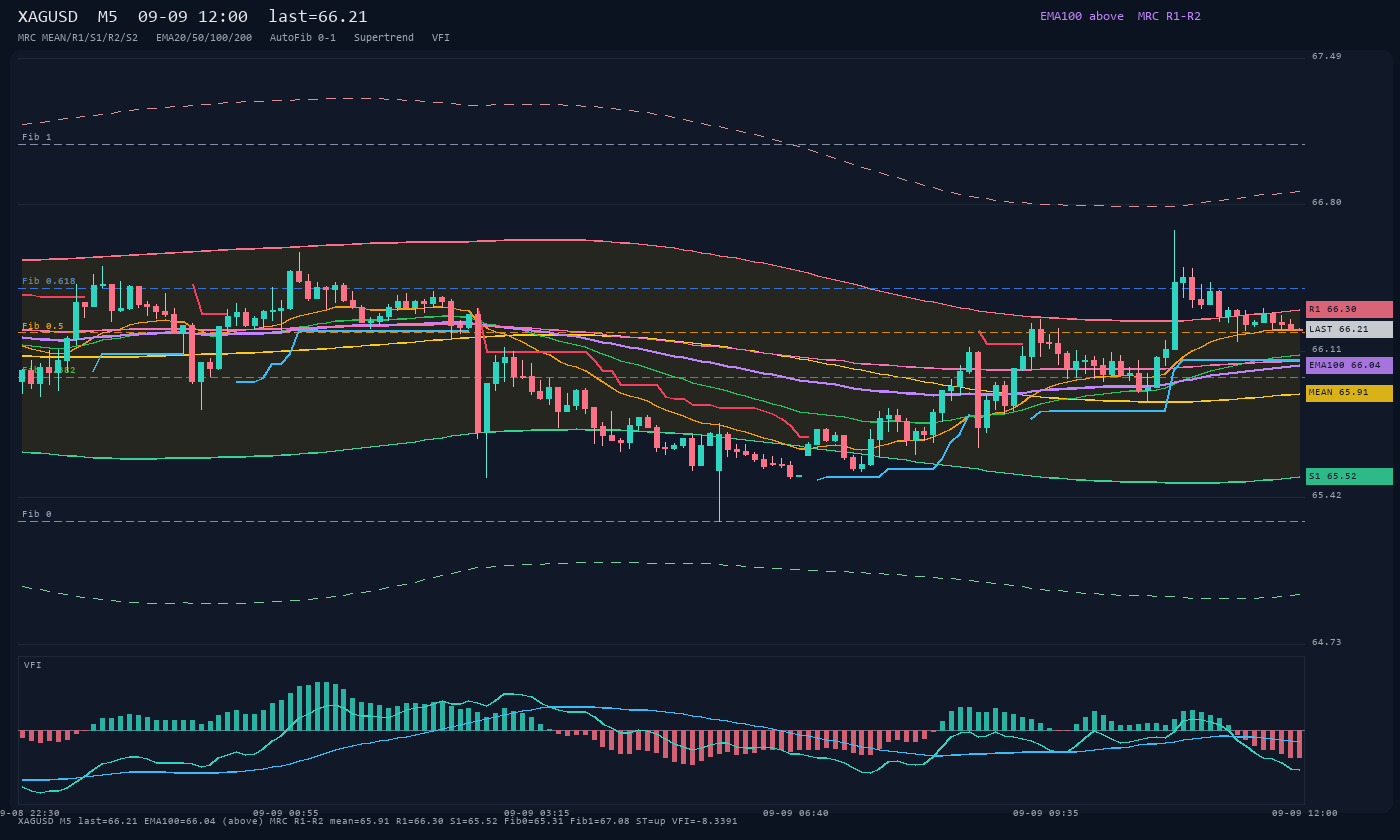Click the 'Fib 0' level label
Image resolution: width=1400 pixels, height=840 pixels.
coord(37,514)
